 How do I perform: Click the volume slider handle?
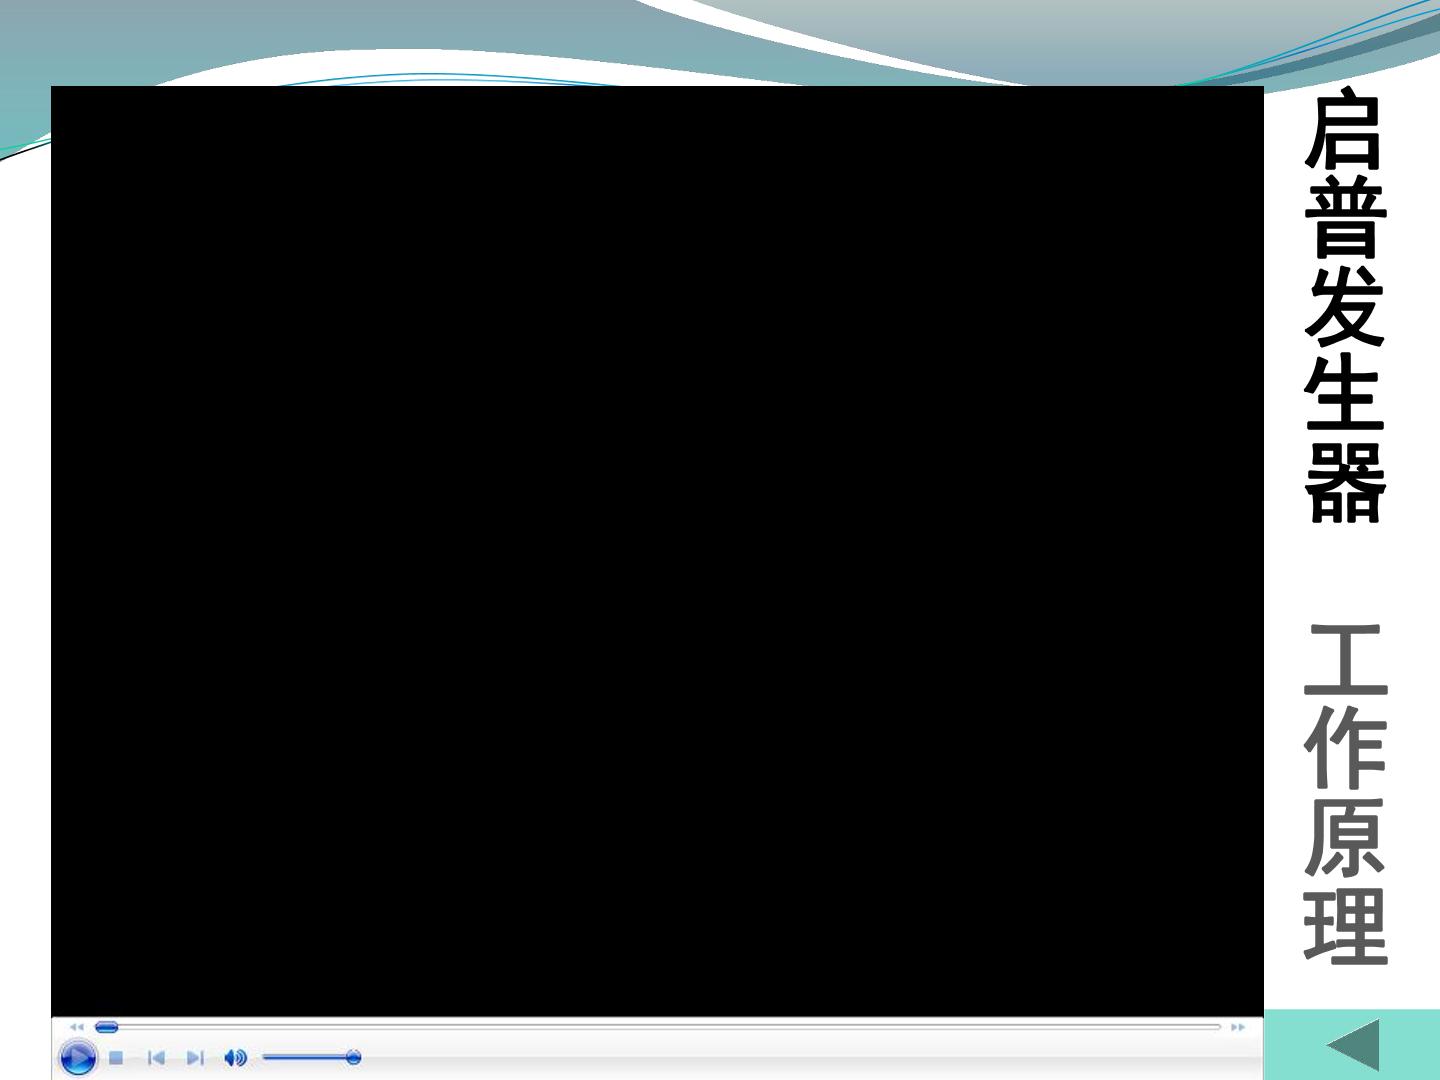(x=353, y=1057)
